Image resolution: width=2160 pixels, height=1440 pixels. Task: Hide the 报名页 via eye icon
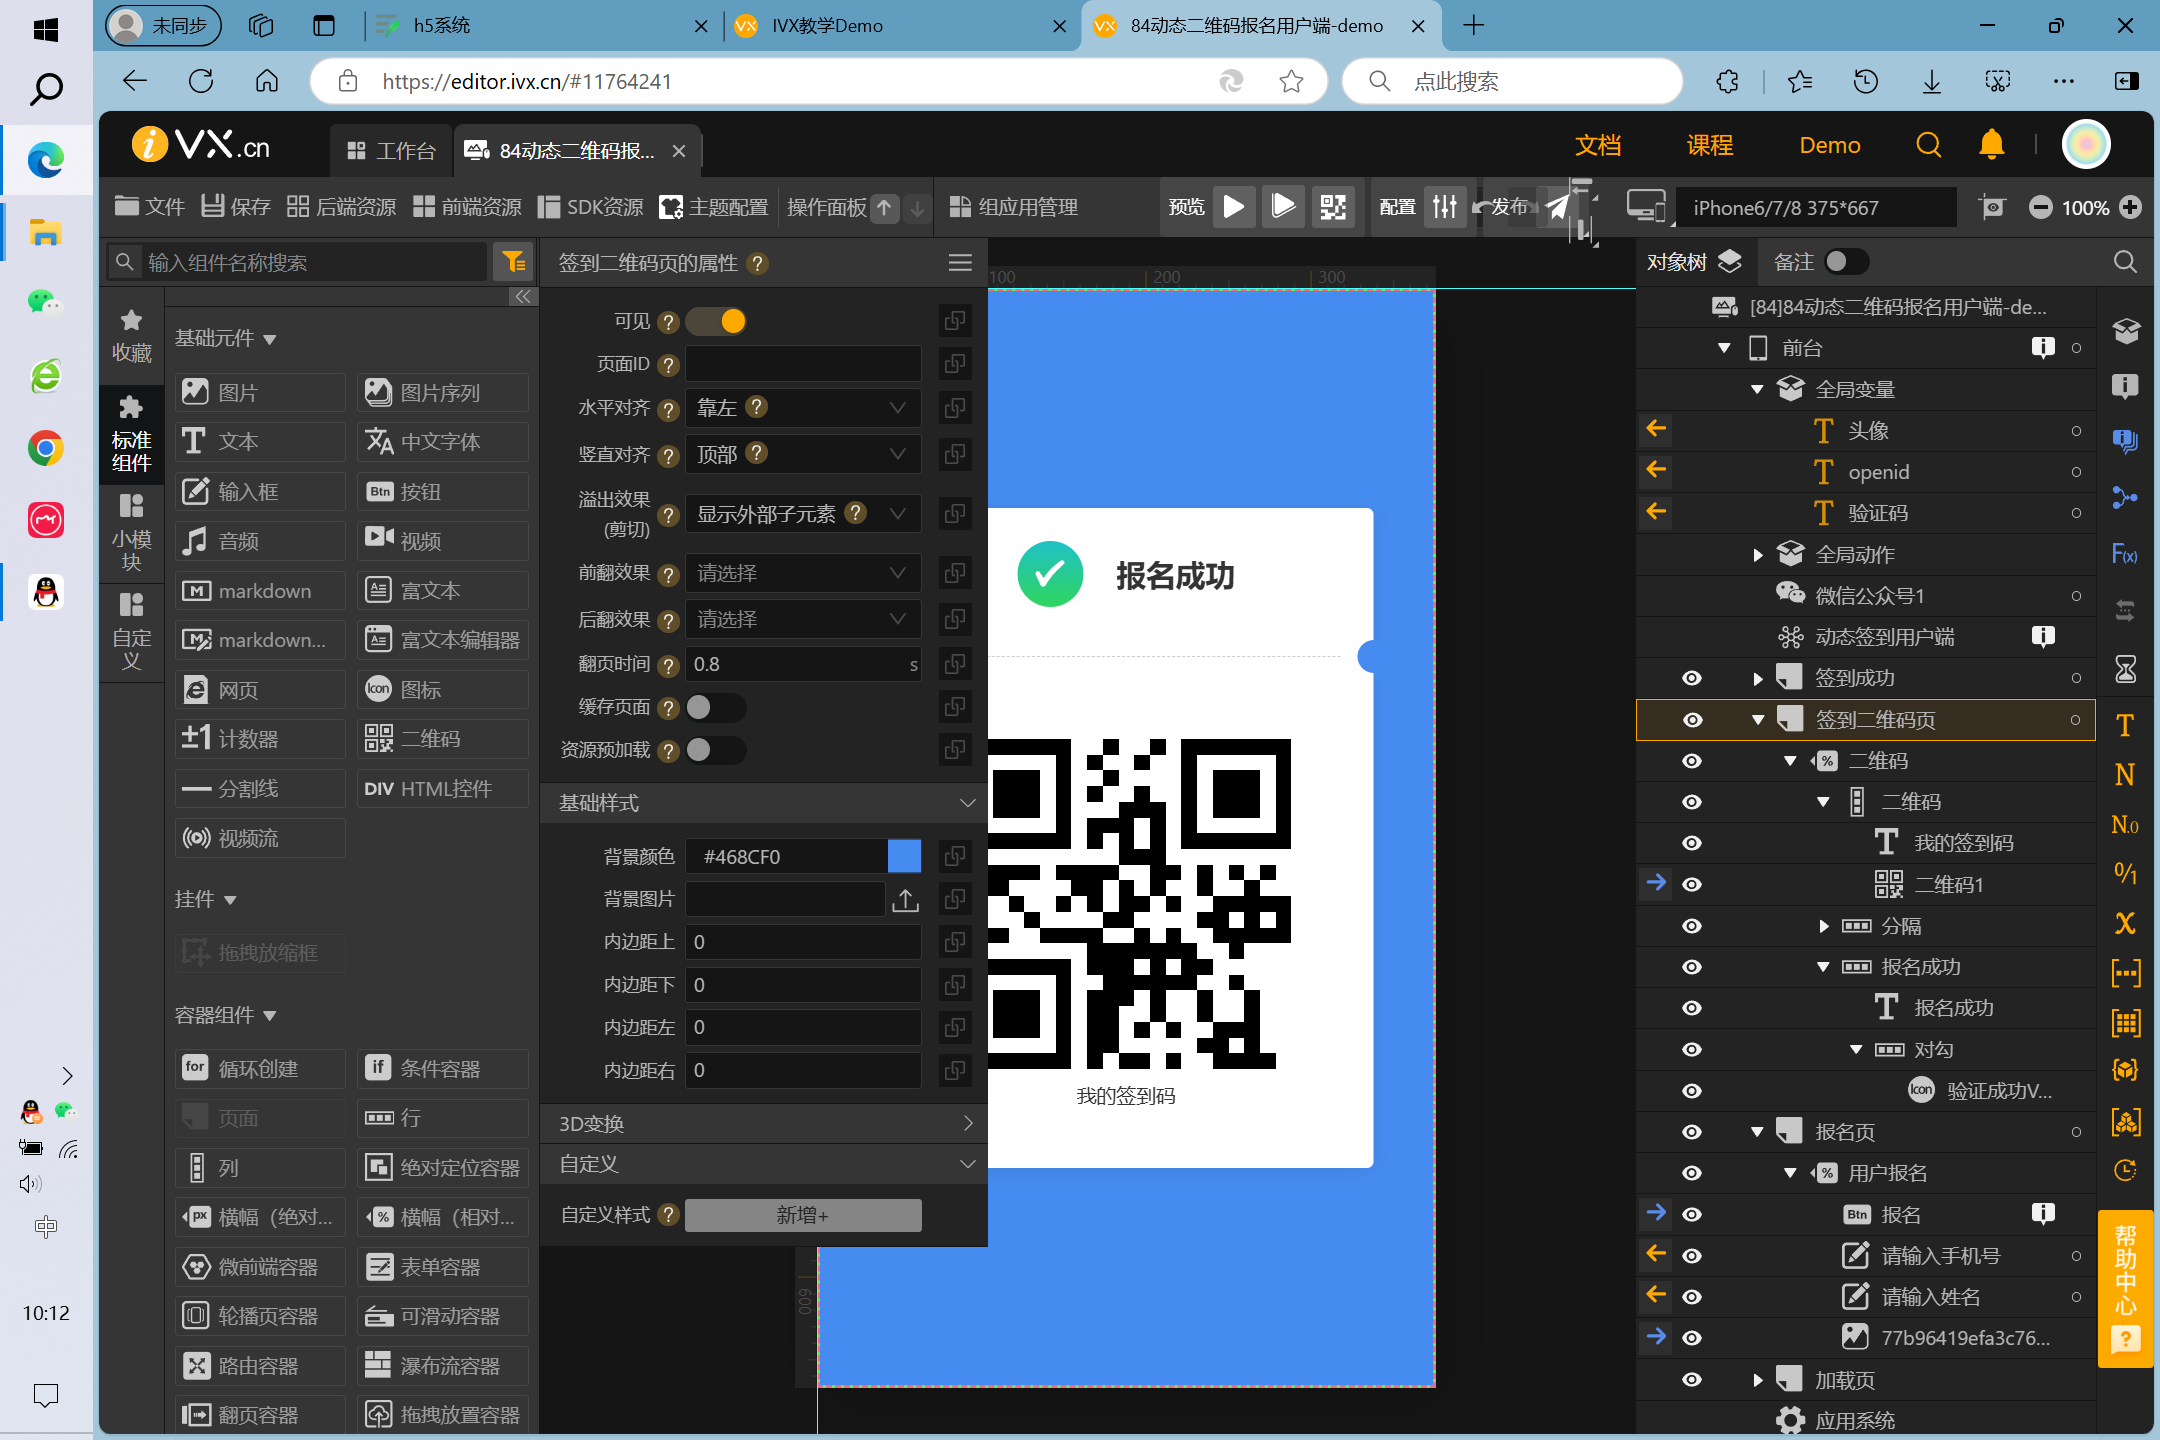point(1692,1132)
